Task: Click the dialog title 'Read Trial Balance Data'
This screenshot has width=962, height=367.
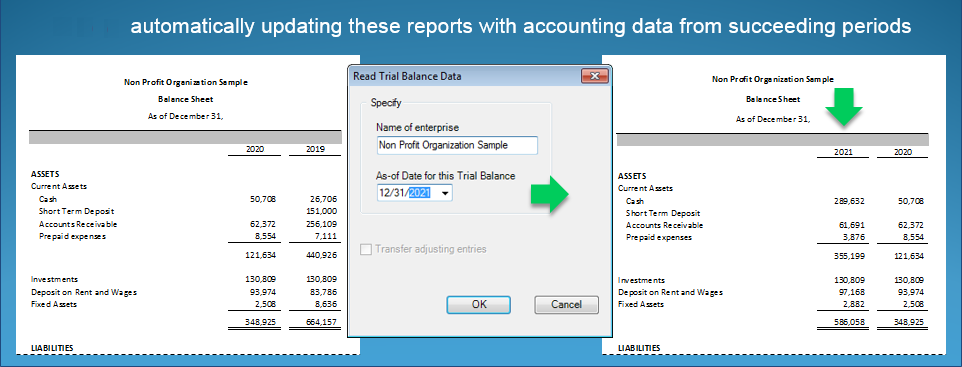Action: [407, 76]
